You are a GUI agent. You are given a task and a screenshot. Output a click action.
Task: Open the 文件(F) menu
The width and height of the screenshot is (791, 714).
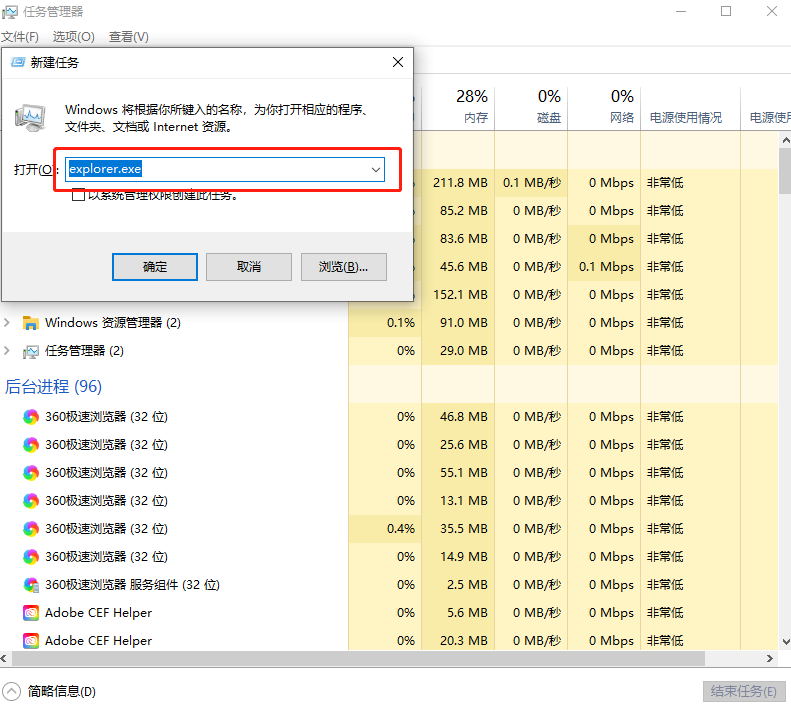(20, 37)
